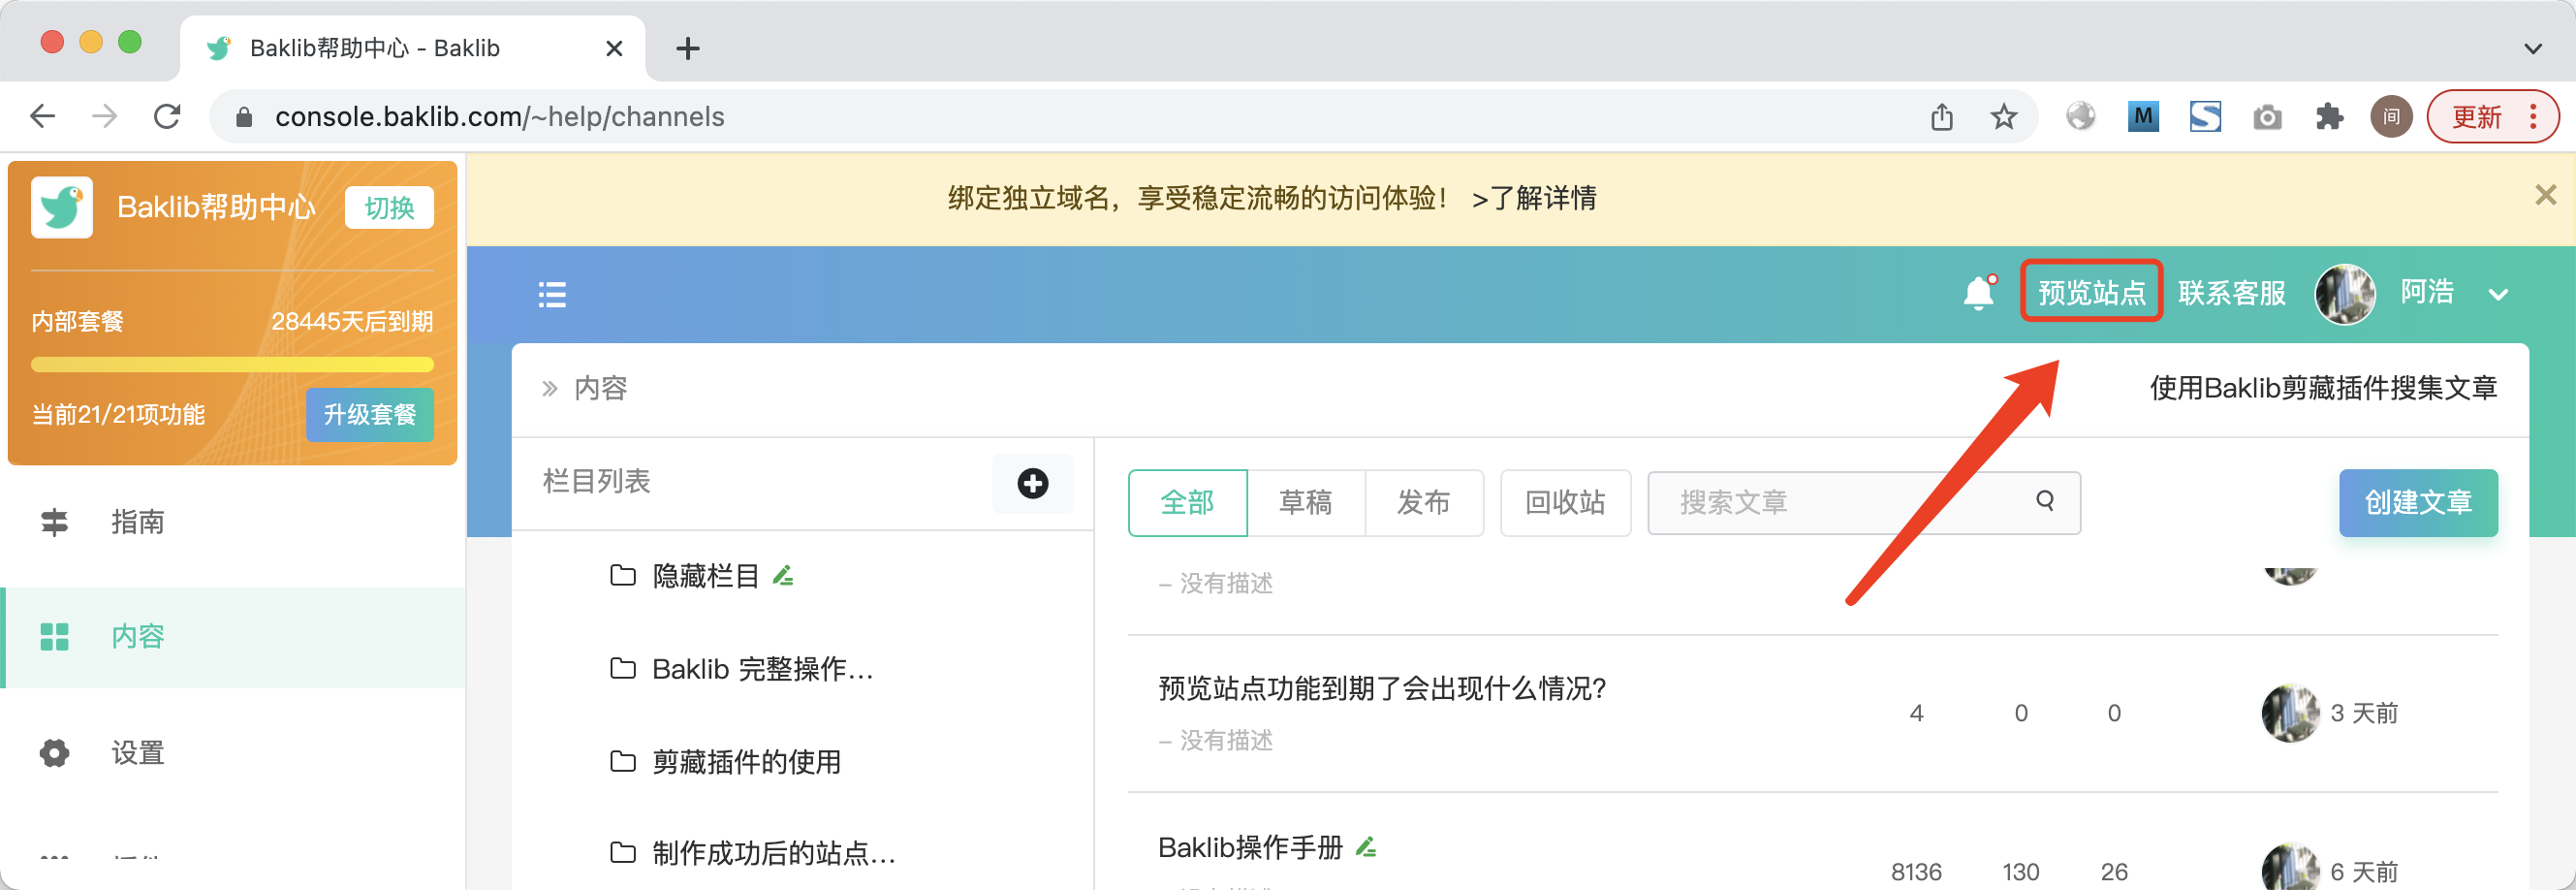Toggle the sidebar with the hamburger icon
The width and height of the screenshot is (2576, 890).
point(552,294)
